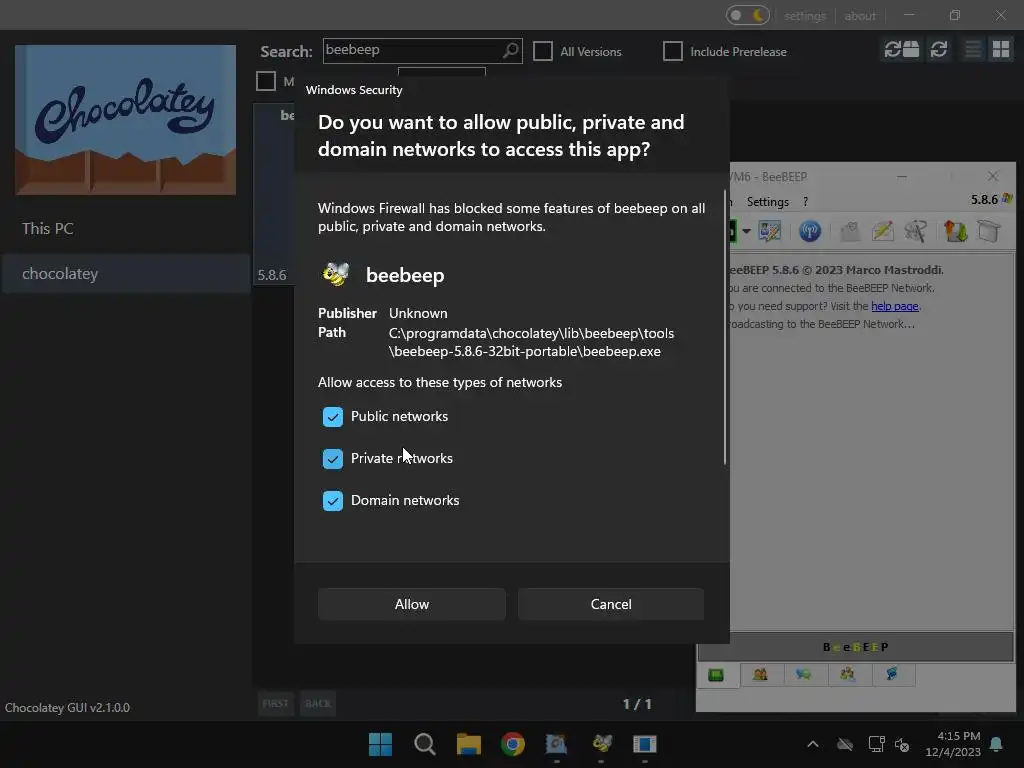Click the blue broadcast antenna icon in BeeBEEP
The width and height of the screenshot is (1024, 768).
810,231
